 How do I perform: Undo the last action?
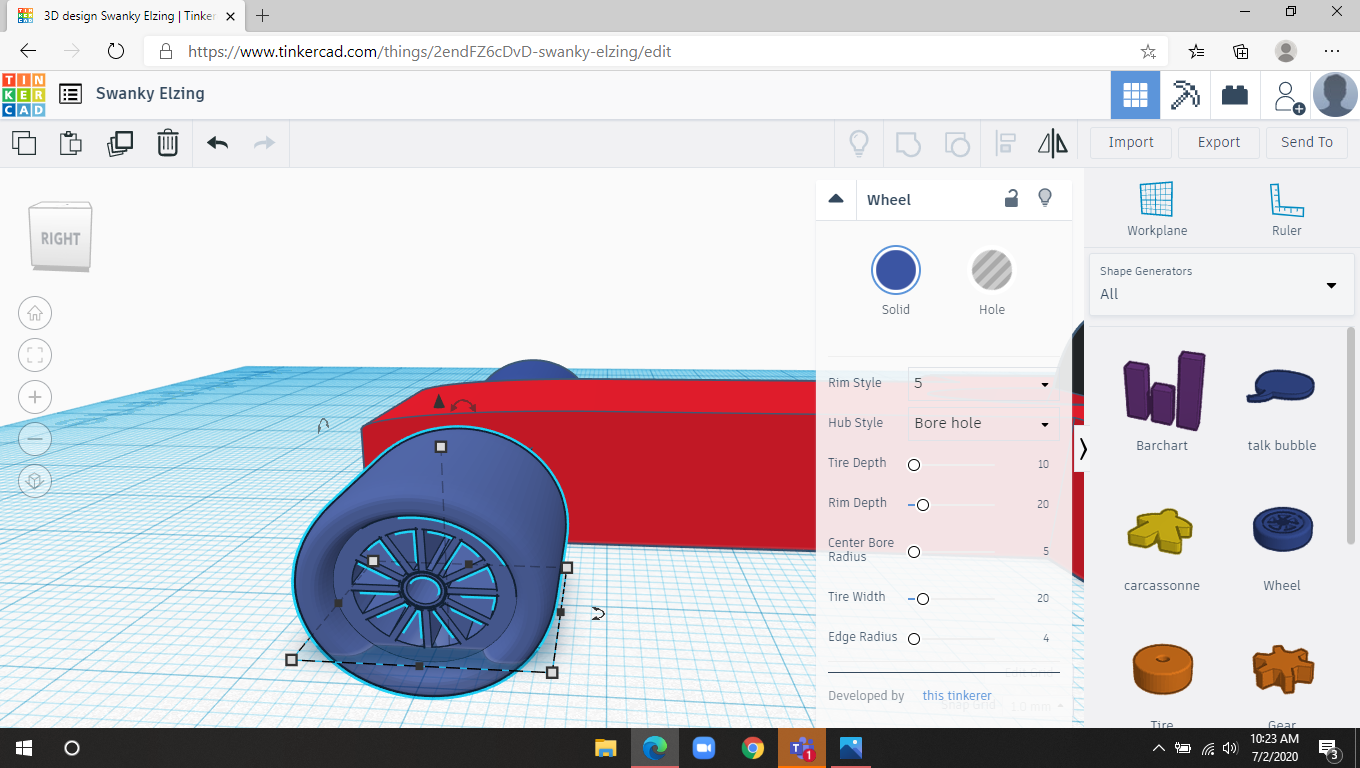pyautogui.click(x=218, y=143)
